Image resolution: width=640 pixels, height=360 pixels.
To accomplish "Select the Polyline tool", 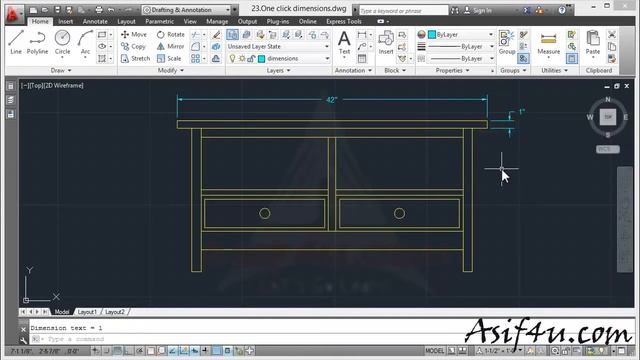I will point(38,42).
